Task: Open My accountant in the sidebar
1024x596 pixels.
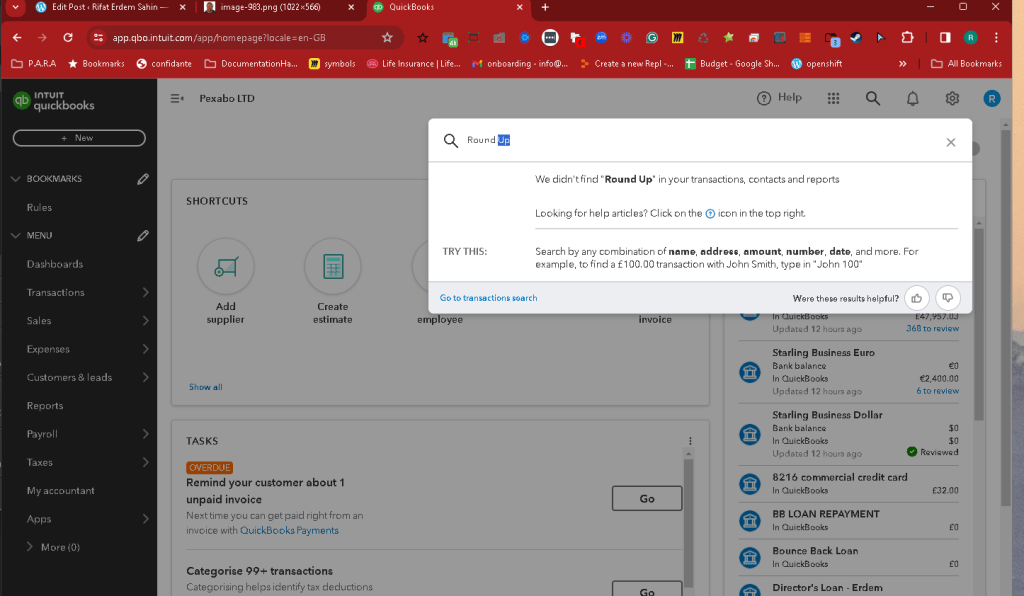Action: [61, 491]
